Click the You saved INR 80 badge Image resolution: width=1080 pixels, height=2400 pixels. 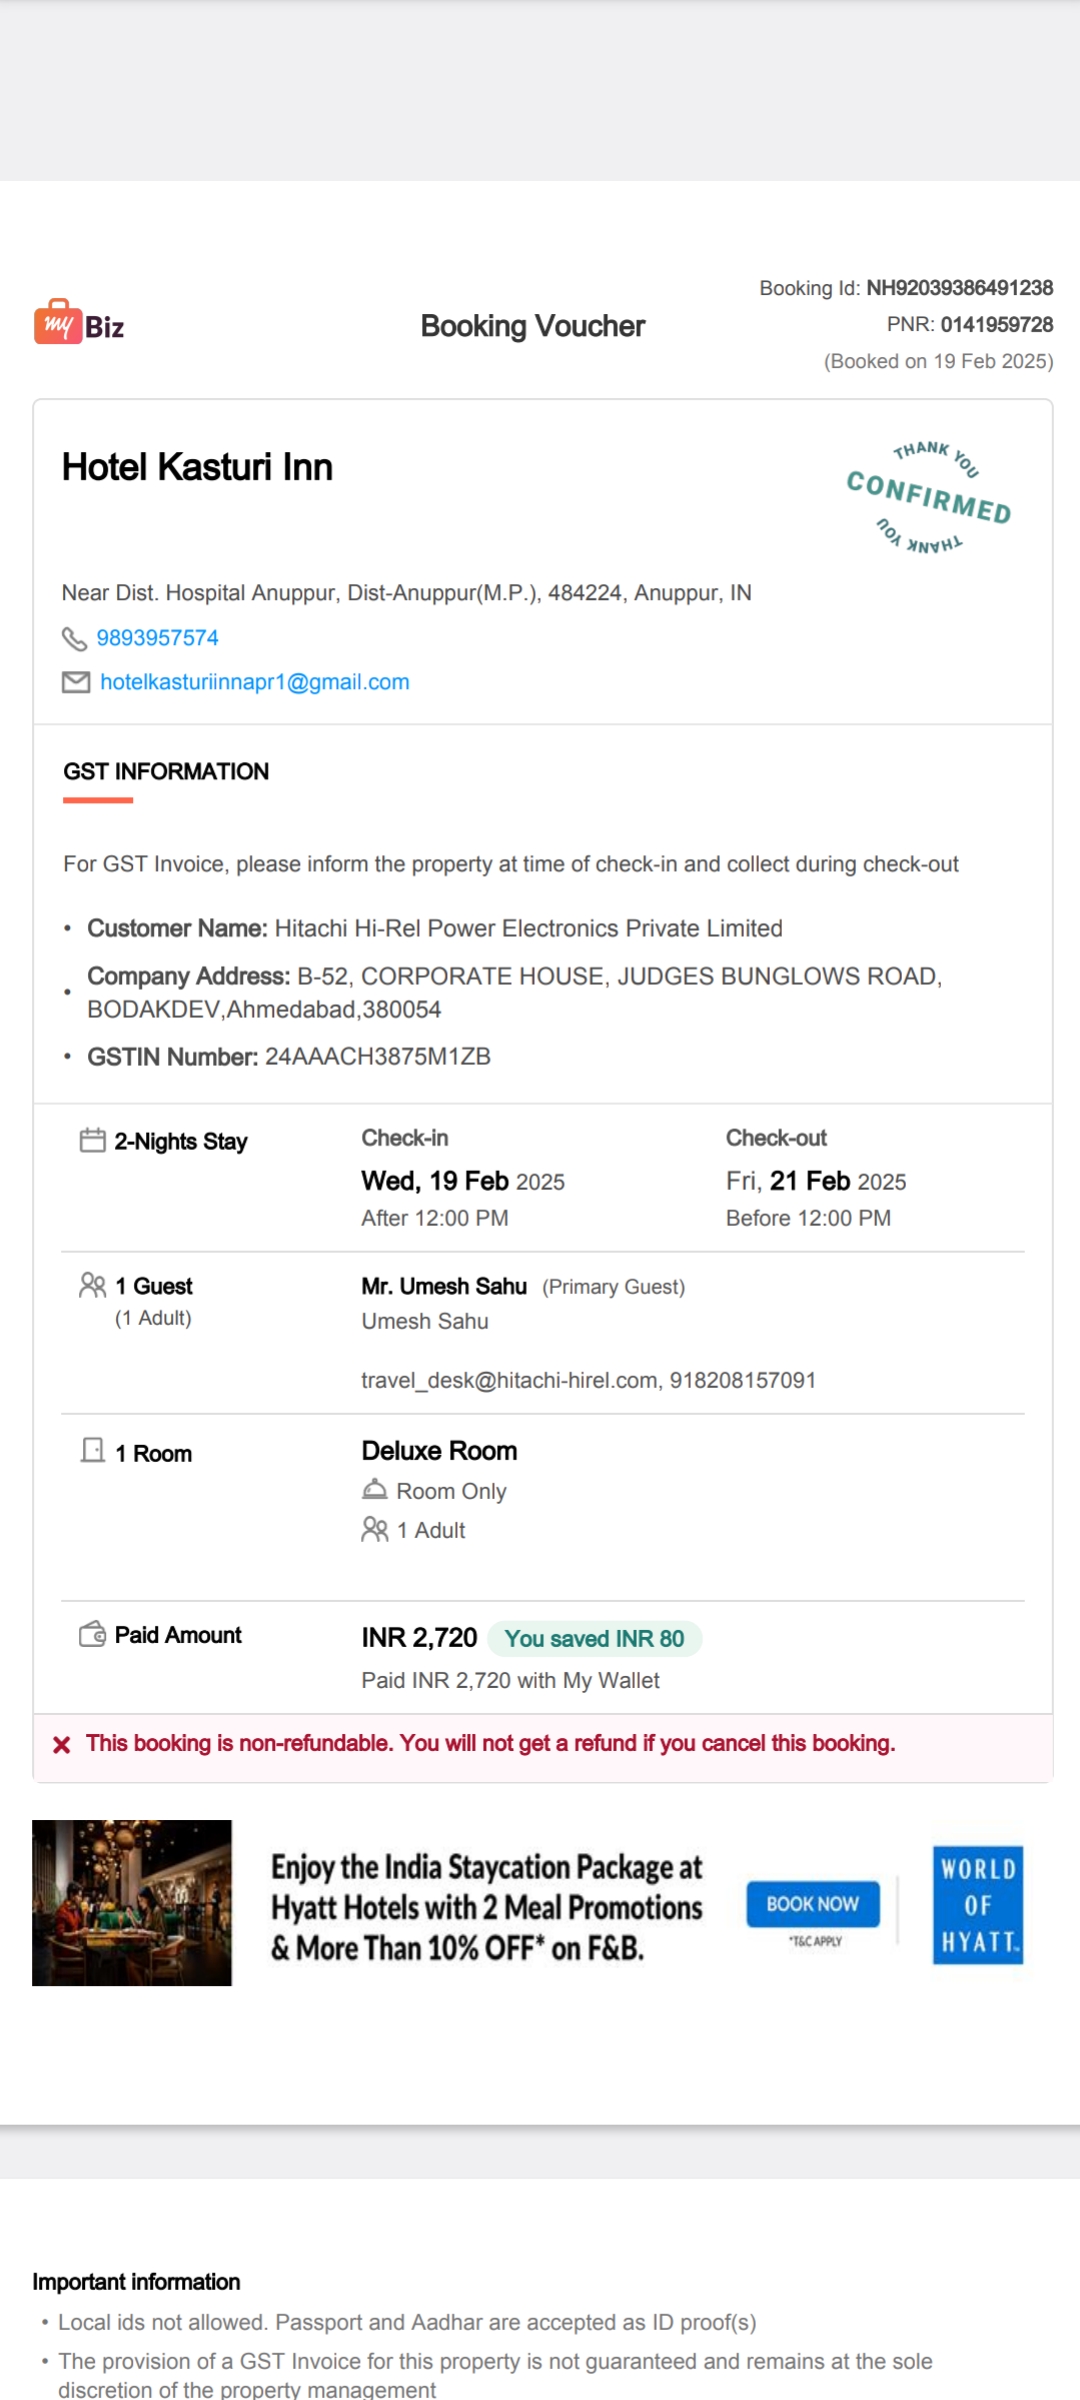595,1639
